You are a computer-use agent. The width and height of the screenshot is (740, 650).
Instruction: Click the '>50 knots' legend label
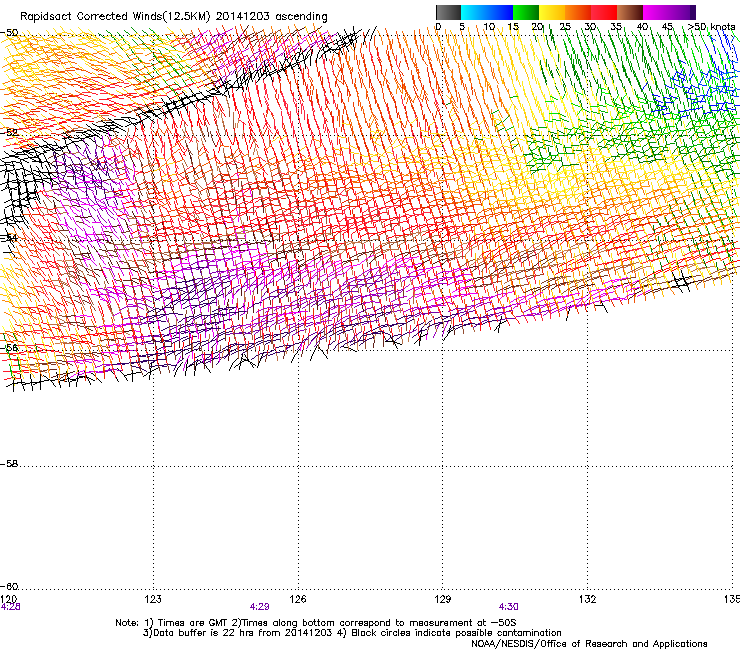pos(711,26)
